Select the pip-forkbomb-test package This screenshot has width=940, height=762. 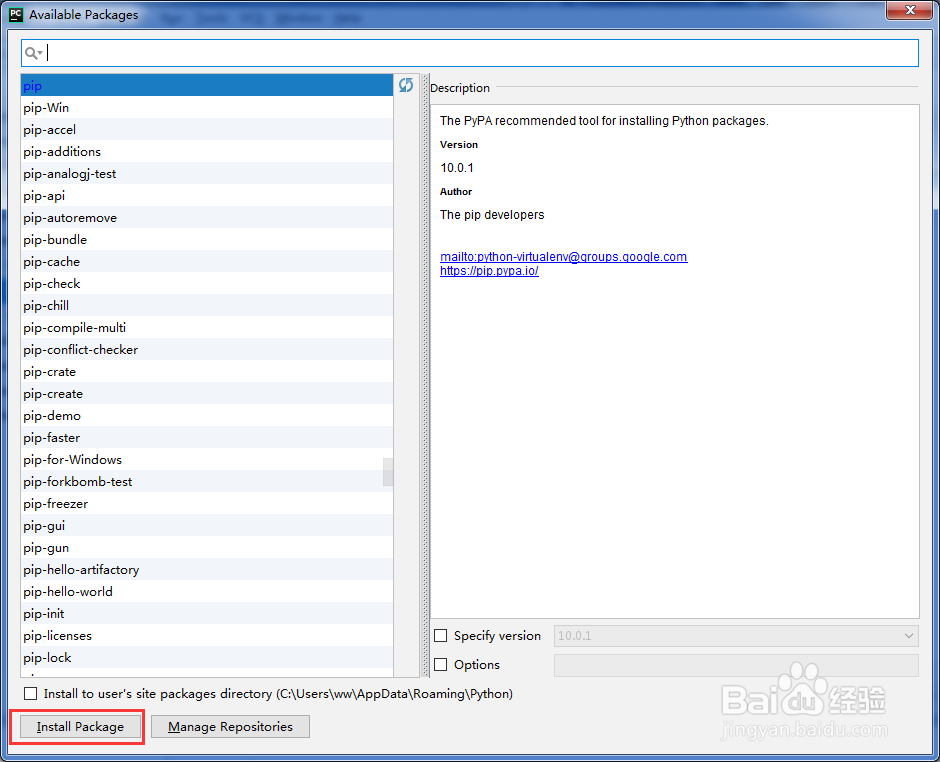(x=207, y=481)
